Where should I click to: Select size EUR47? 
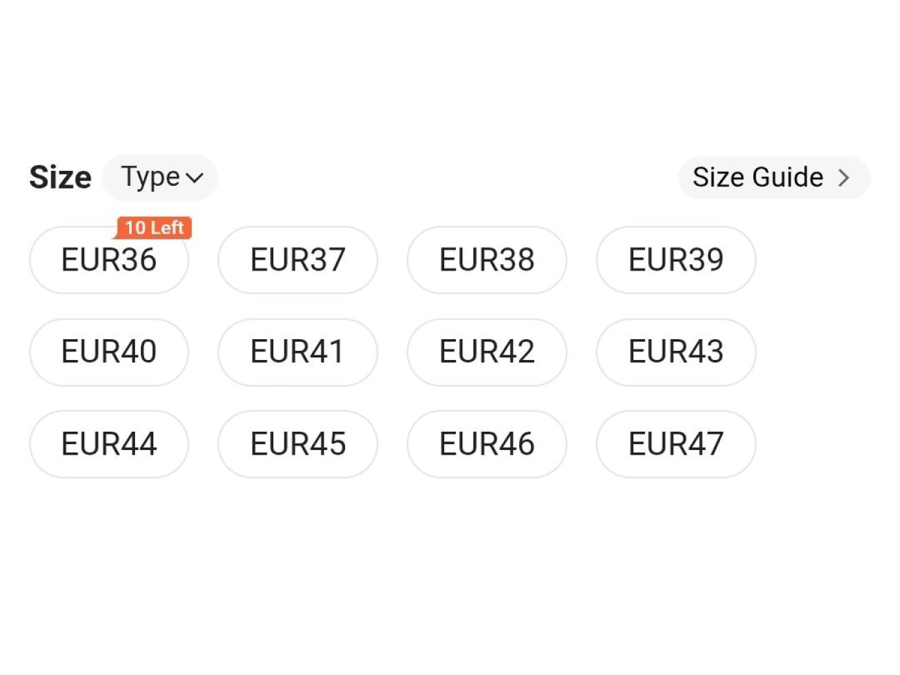pos(676,444)
